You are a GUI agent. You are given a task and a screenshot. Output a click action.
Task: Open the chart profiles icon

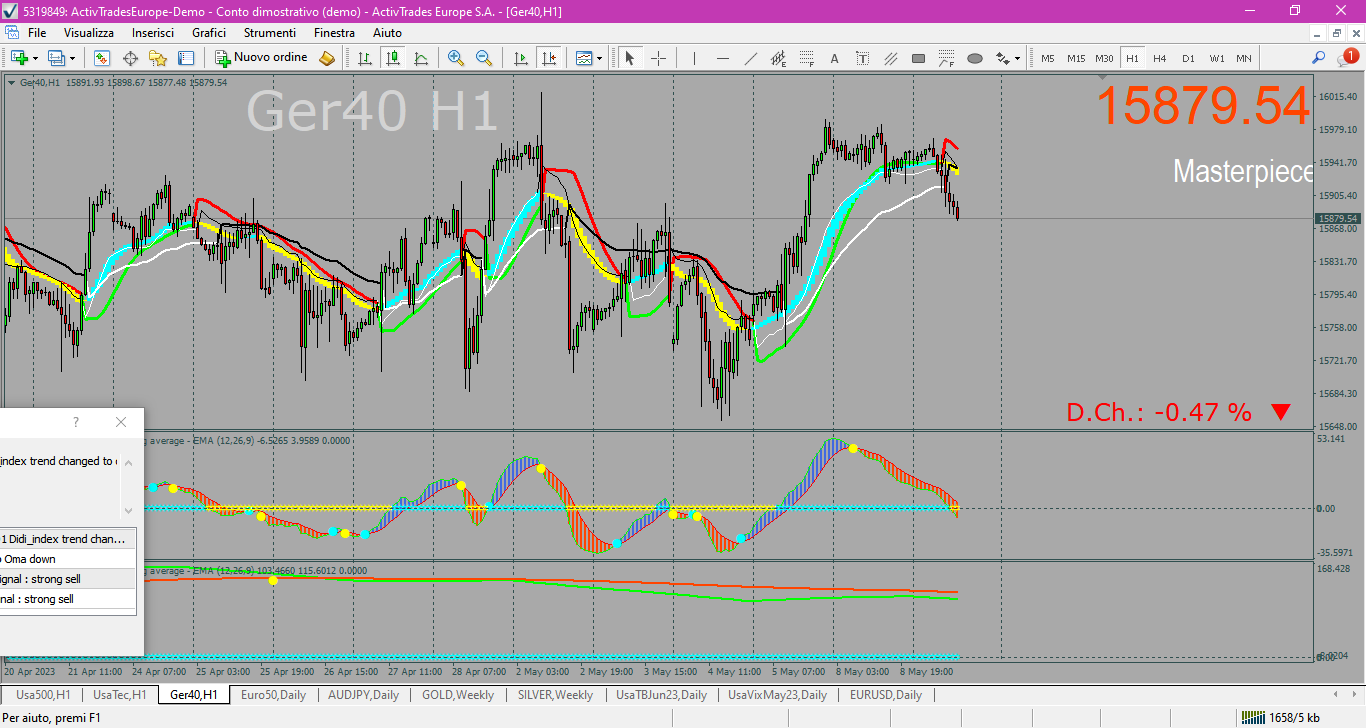click(57, 58)
